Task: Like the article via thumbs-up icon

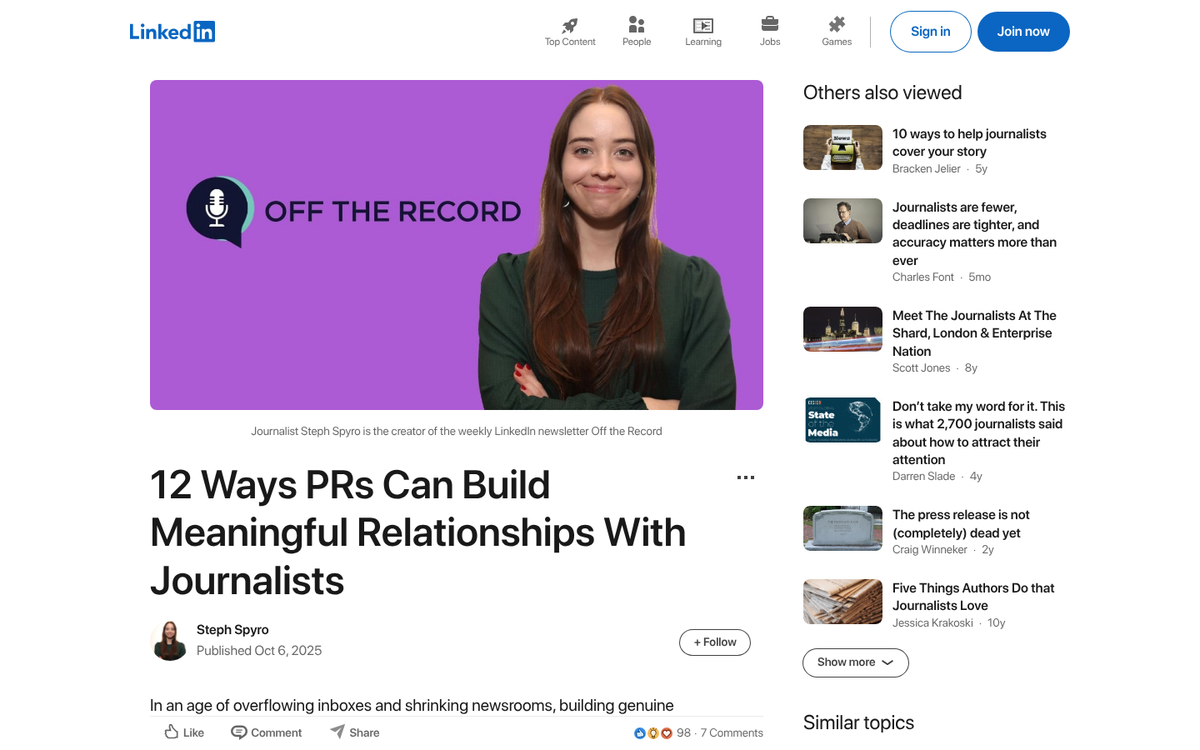Action: click(x=172, y=731)
